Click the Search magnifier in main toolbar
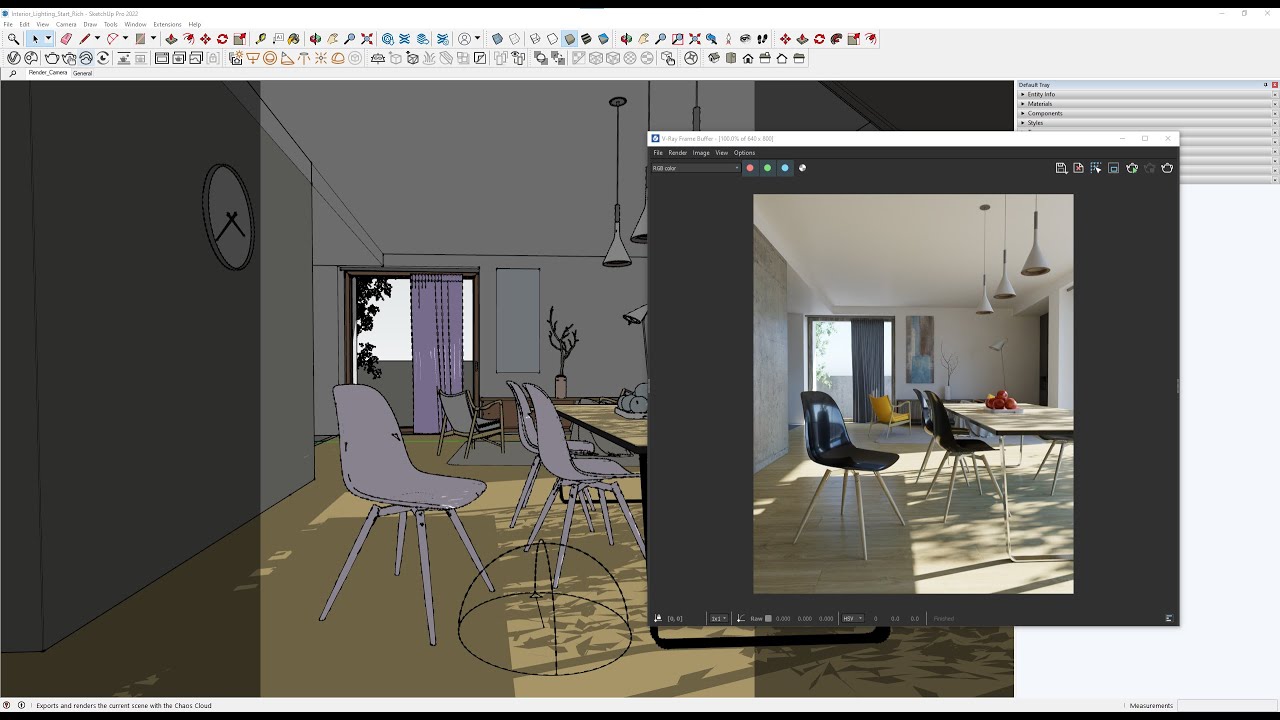The image size is (1280, 720). point(14,39)
